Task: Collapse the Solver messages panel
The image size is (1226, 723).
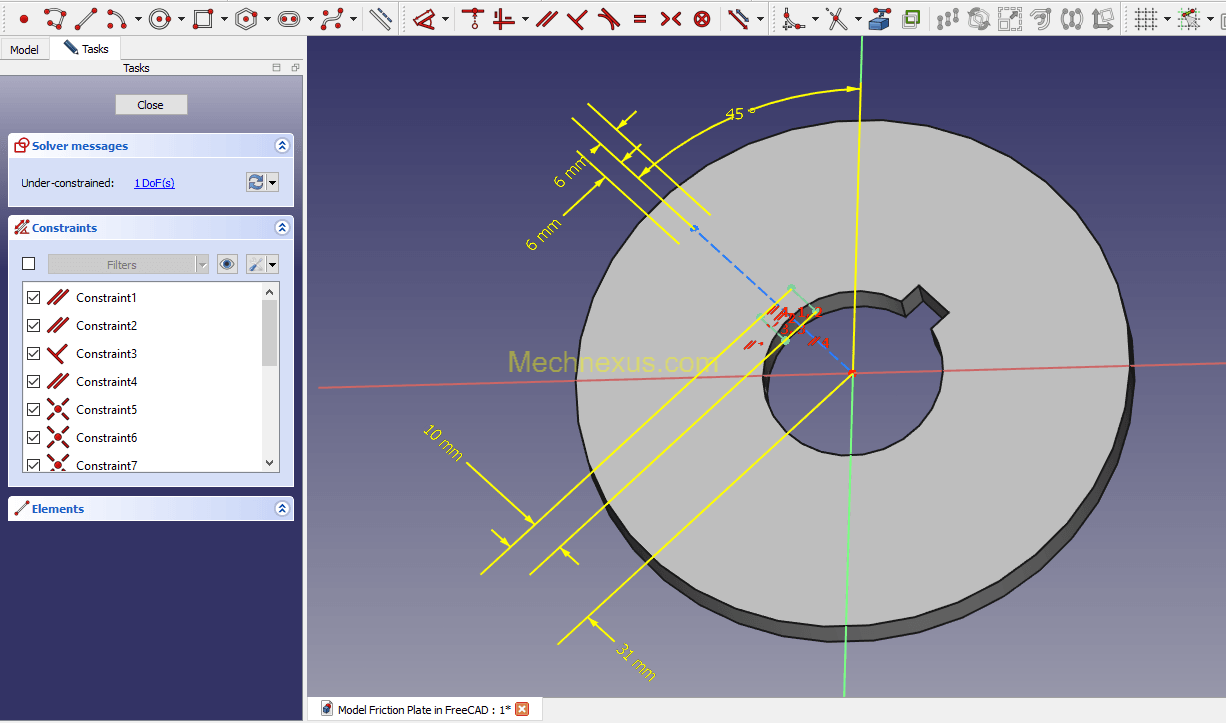Action: click(282, 146)
